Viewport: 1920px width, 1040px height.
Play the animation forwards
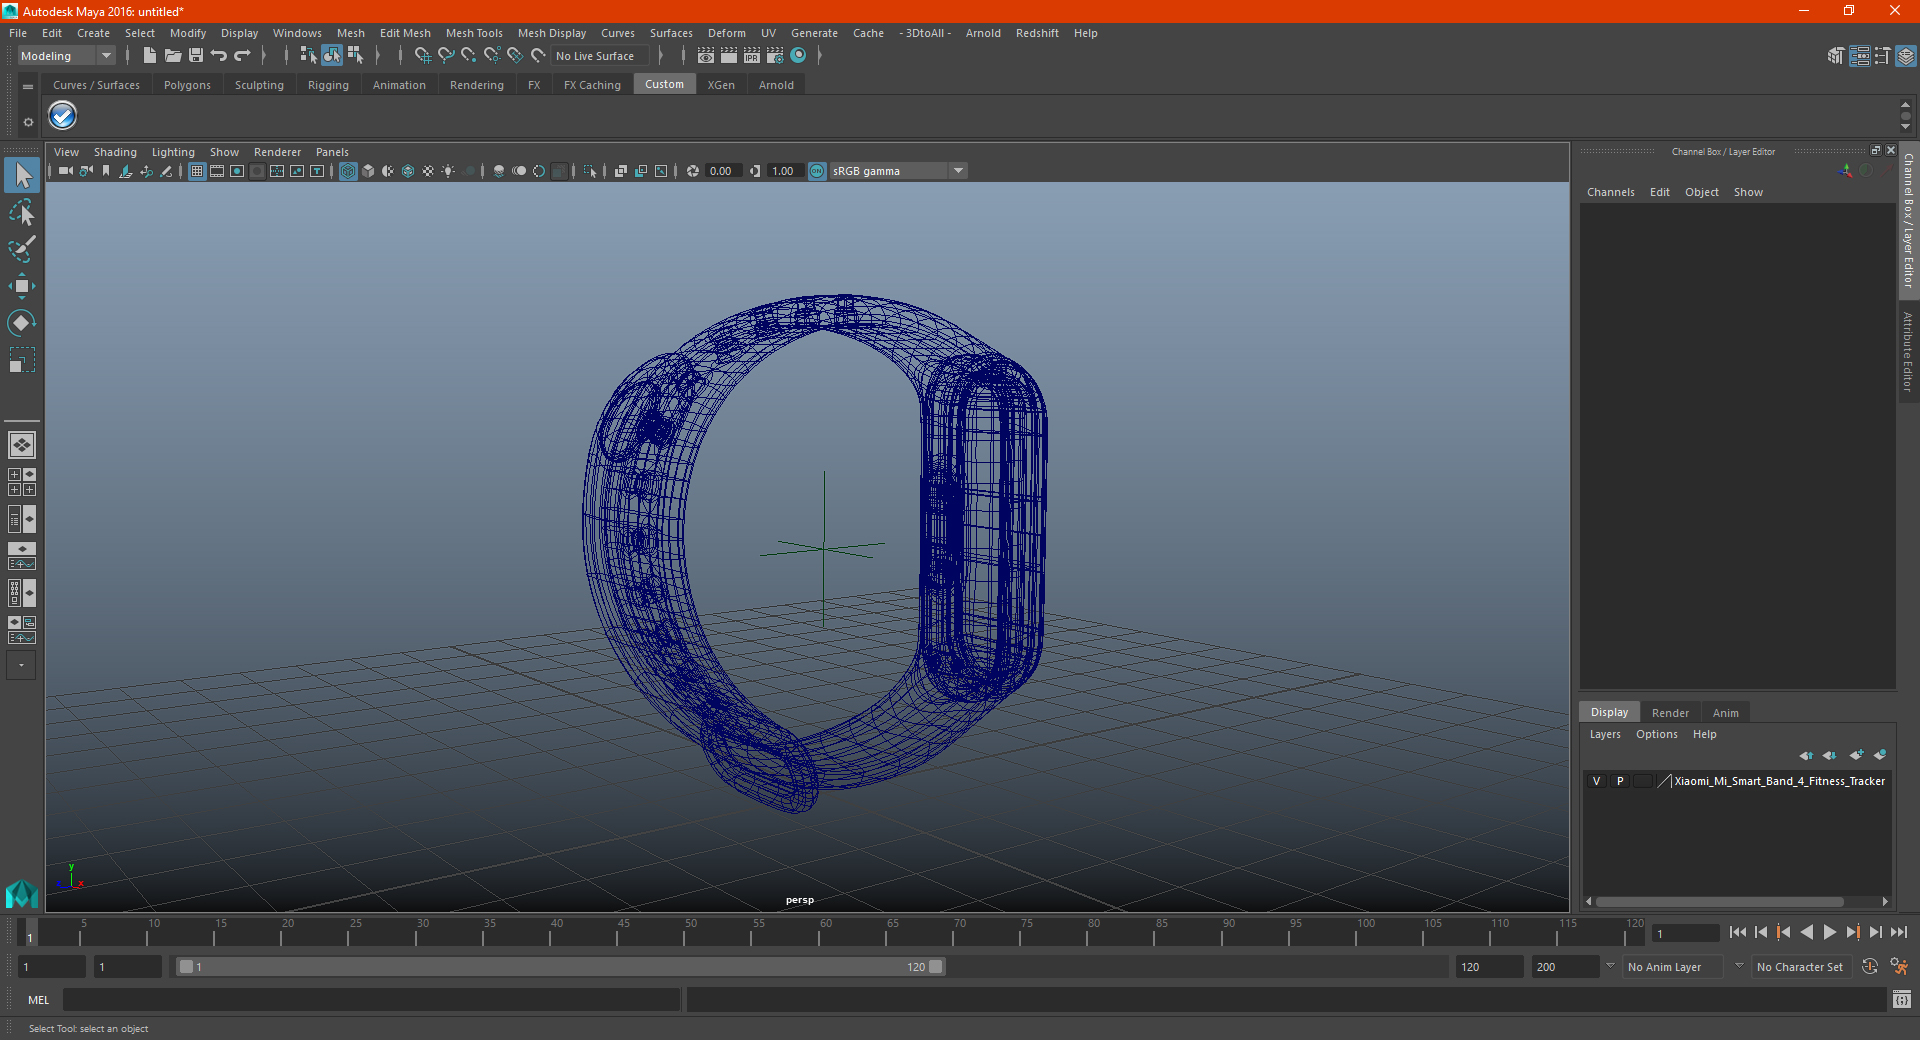tap(1830, 932)
